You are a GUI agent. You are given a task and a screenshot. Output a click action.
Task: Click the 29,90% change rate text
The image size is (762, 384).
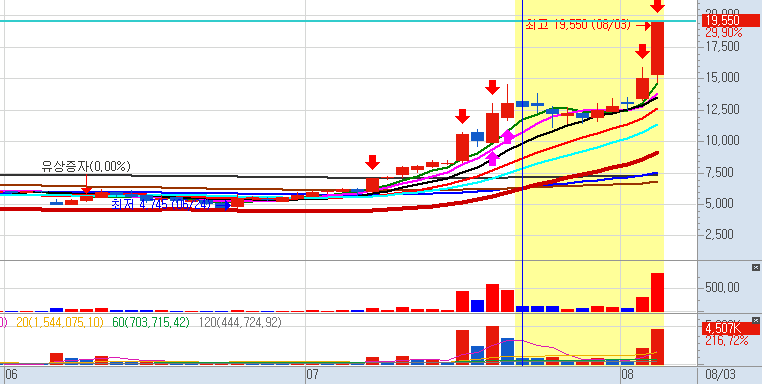coord(724,33)
